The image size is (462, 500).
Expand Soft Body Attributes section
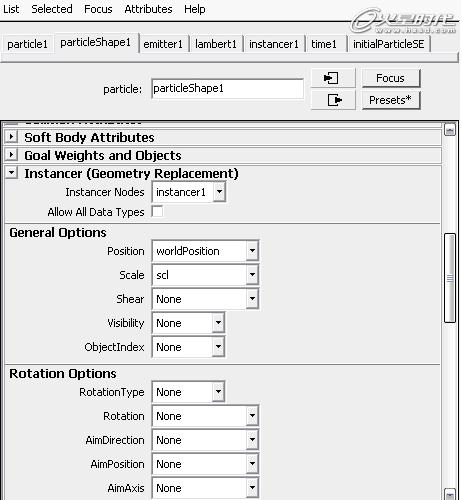(12, 137)
